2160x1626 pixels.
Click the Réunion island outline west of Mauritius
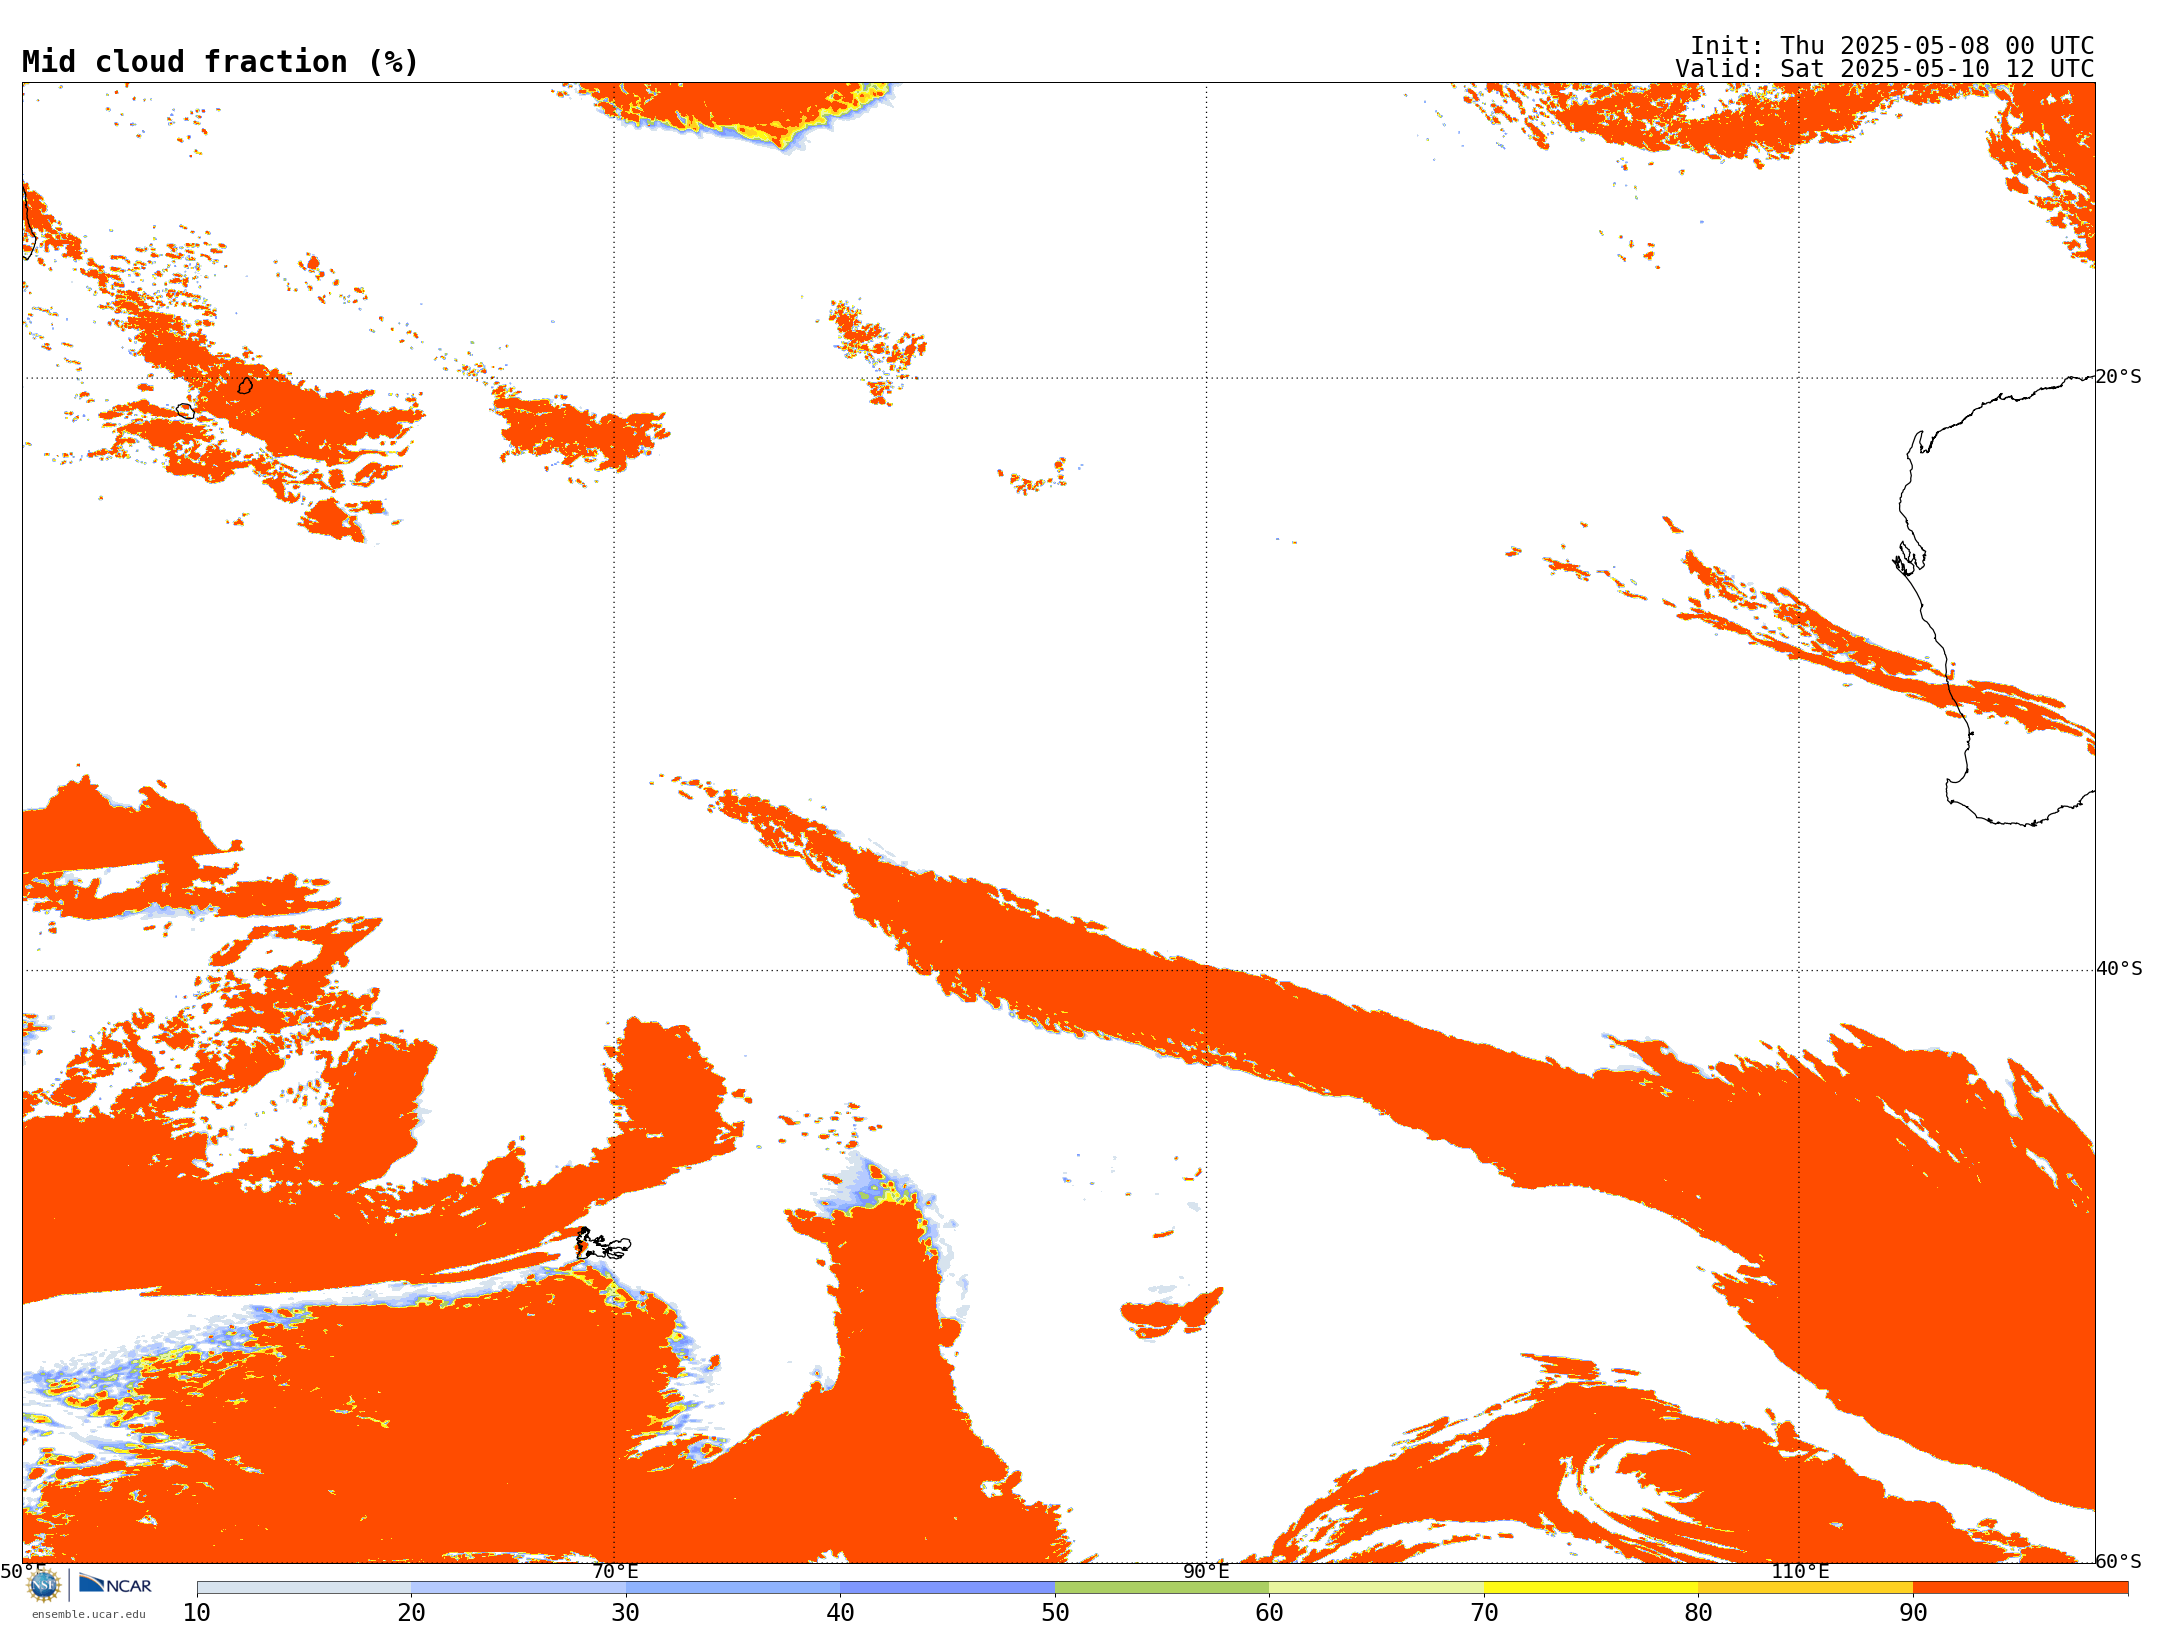click(x=185, y=410)
